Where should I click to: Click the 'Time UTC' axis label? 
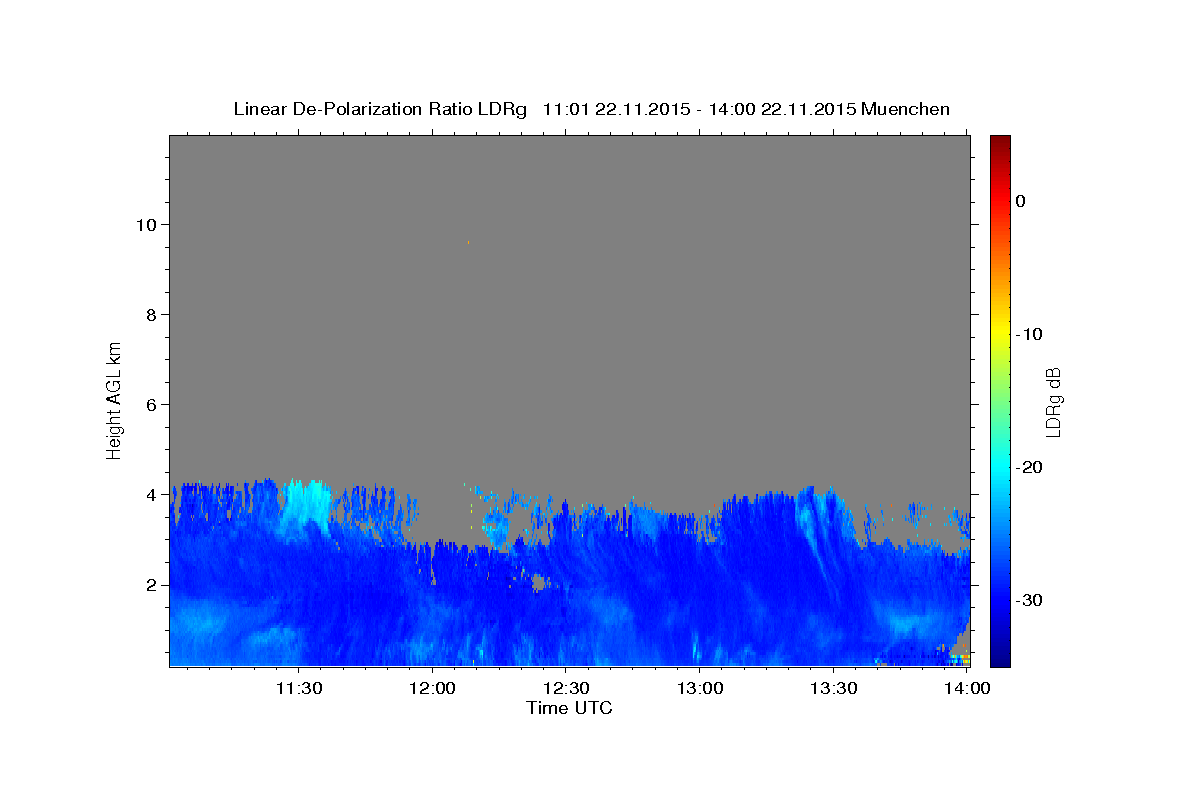click(569, 708)
